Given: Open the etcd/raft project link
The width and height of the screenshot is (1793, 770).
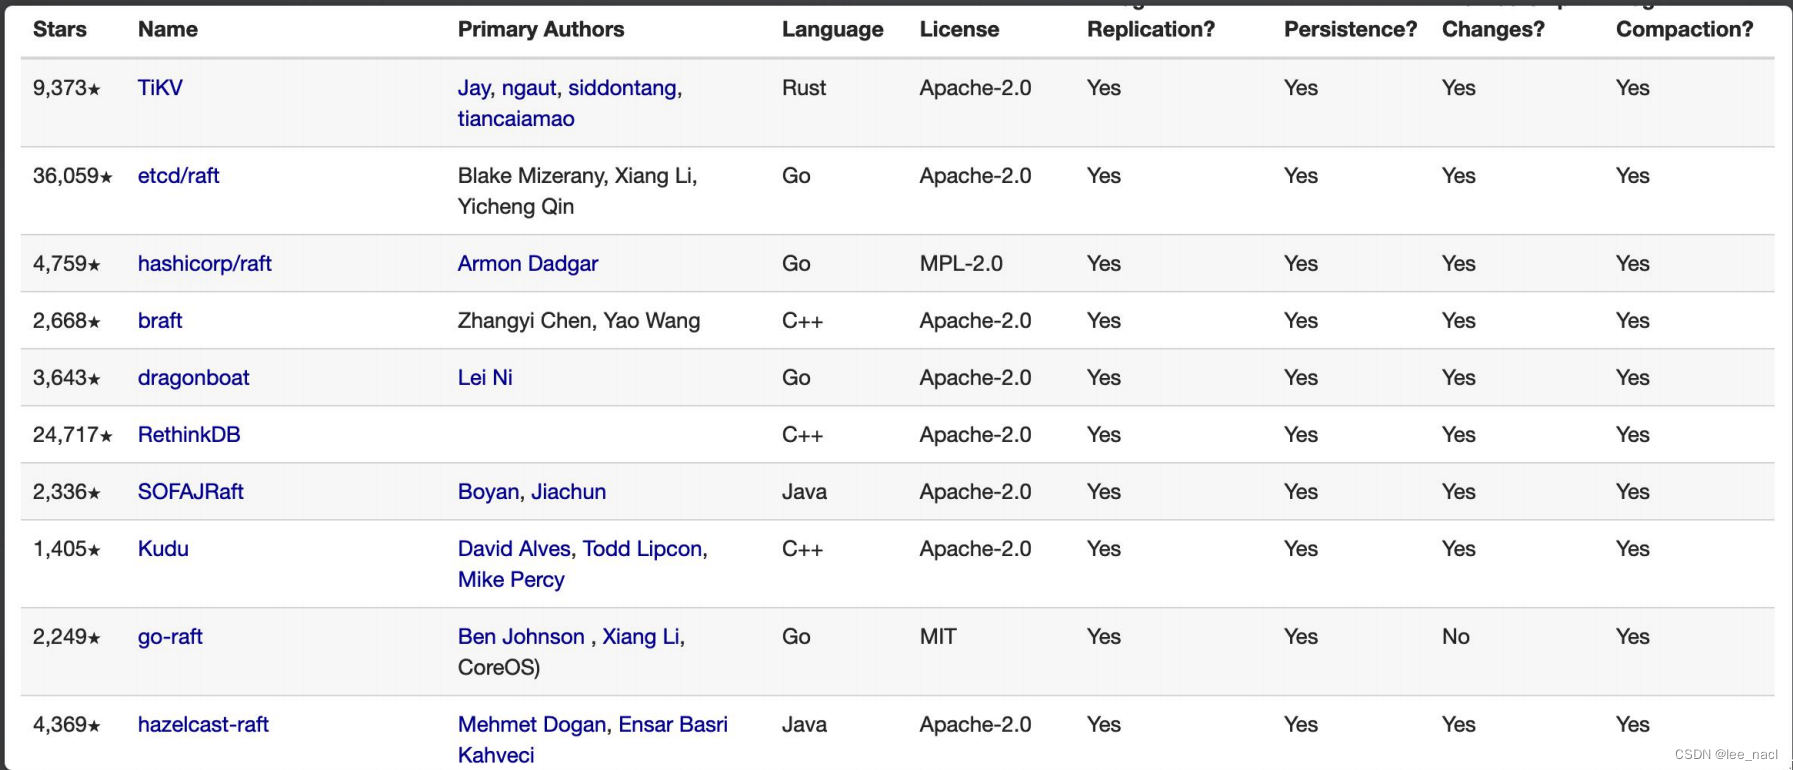Looking at the screenshot, I should click(178, 176).
